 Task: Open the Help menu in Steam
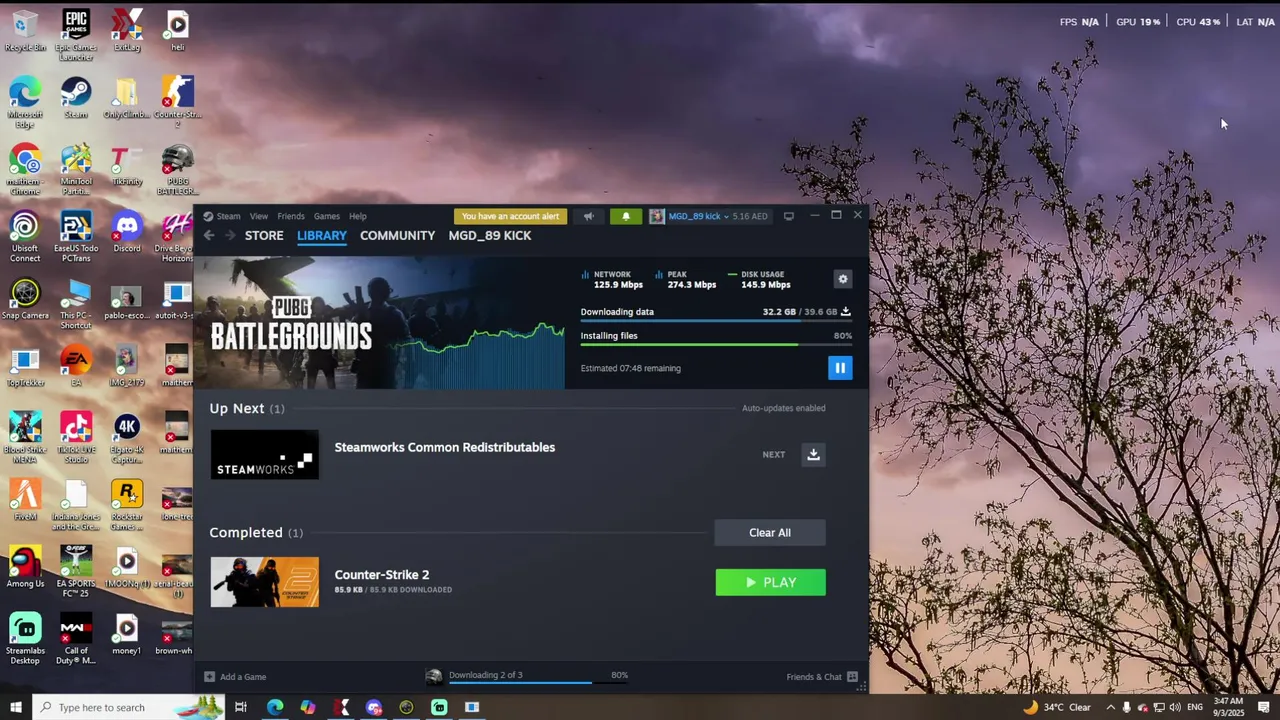tap(358, 216)
